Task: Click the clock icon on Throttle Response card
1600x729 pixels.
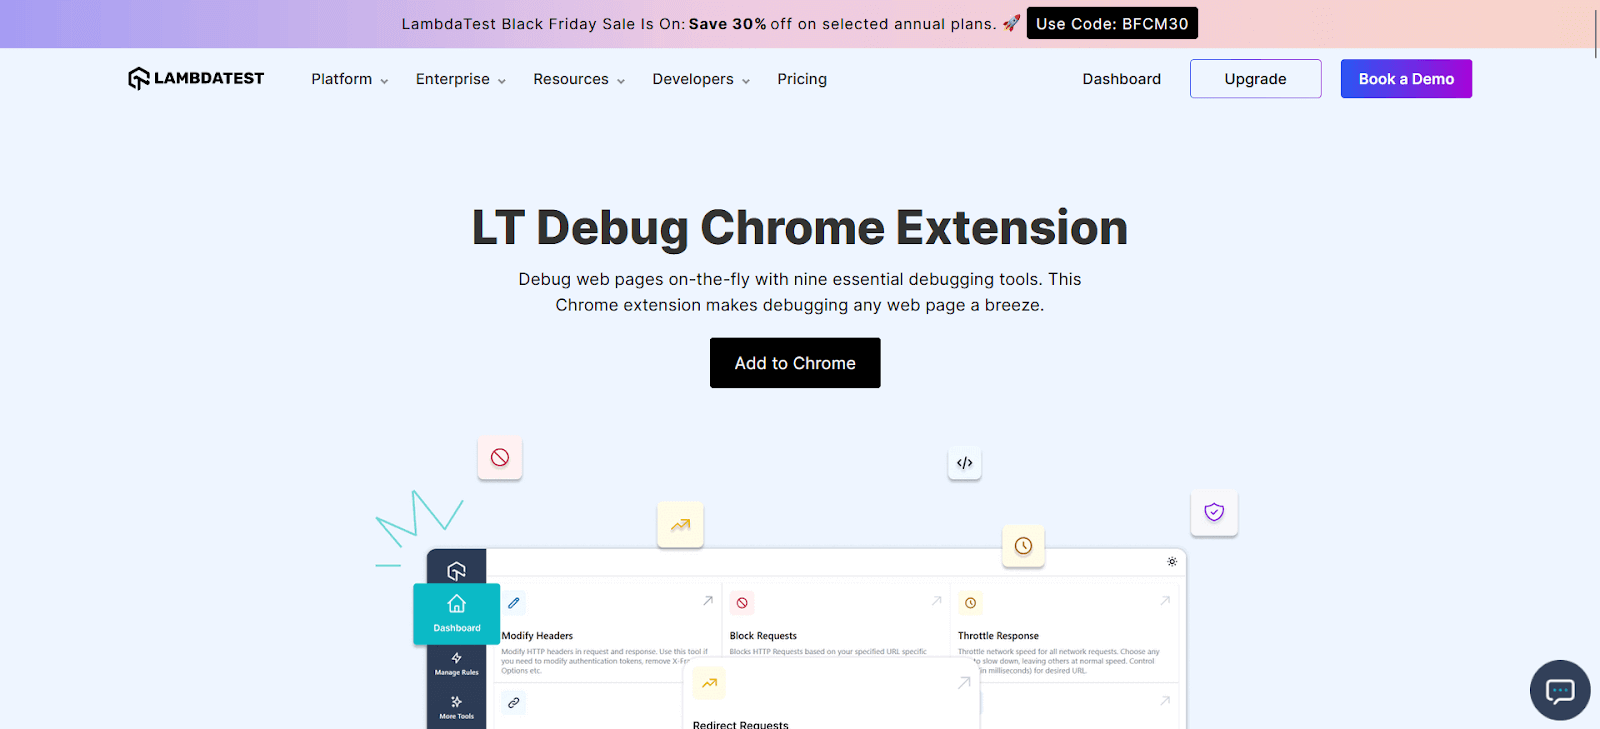Action: 970,603
